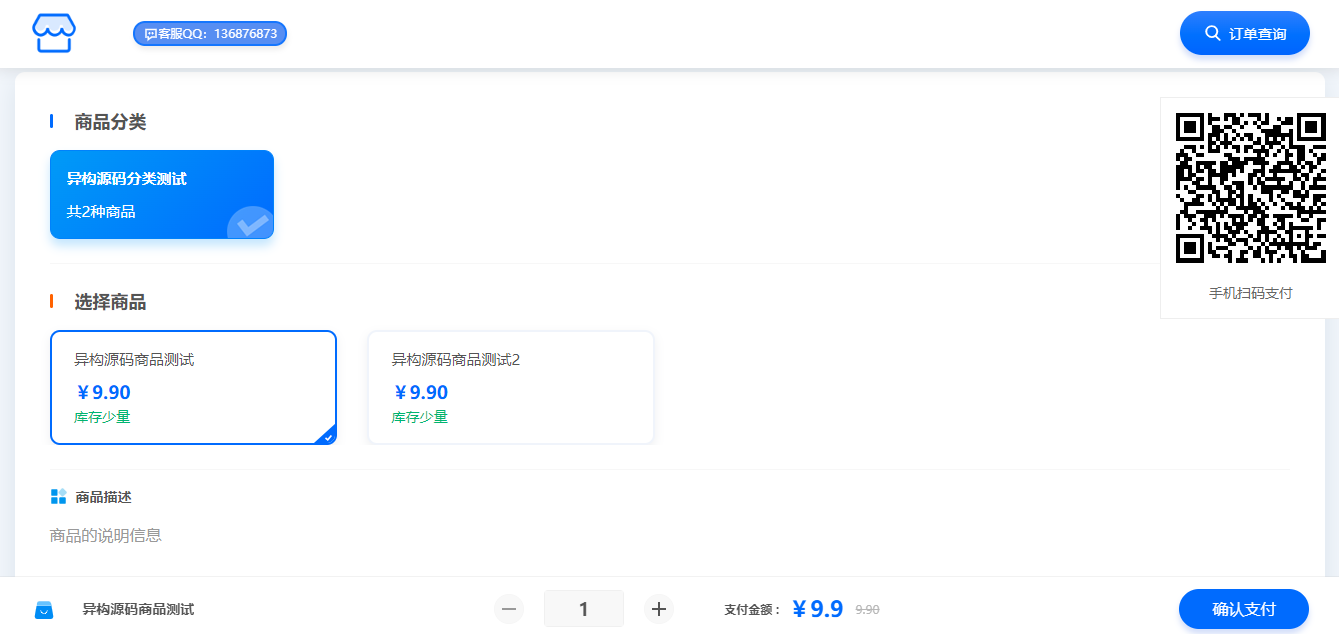Open order query with 订单查询 button
Screen dimensions: 1339x634
coord(1244,33)
